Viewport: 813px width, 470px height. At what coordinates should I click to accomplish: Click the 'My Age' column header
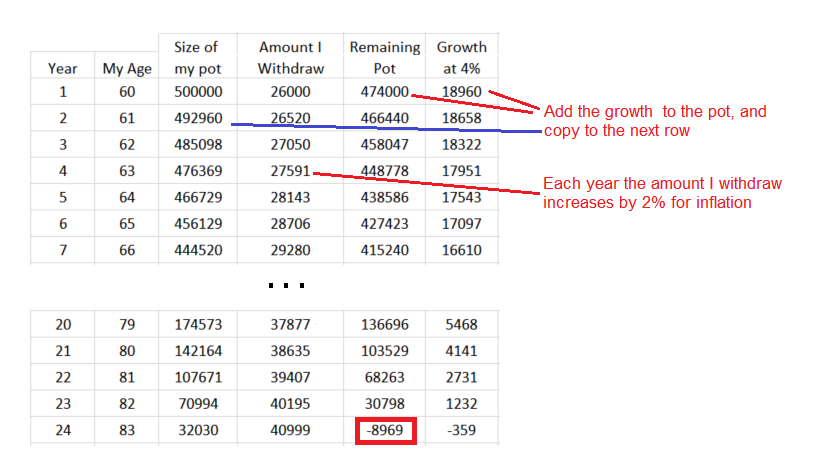coord(126,69)
